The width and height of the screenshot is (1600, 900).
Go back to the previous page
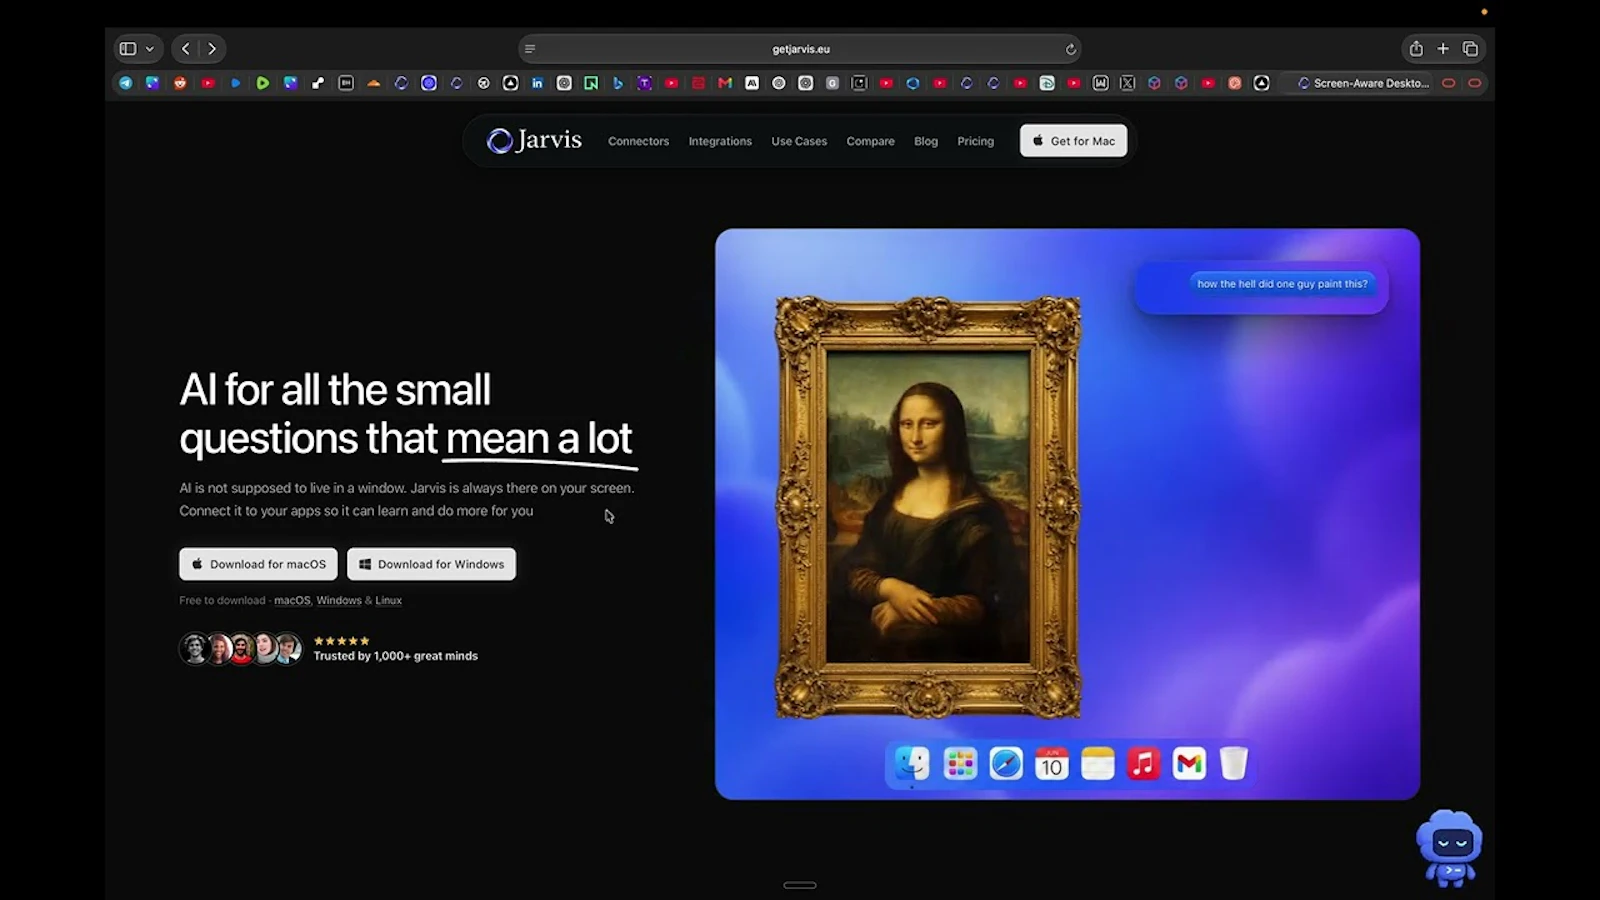[x=185, y=48]
